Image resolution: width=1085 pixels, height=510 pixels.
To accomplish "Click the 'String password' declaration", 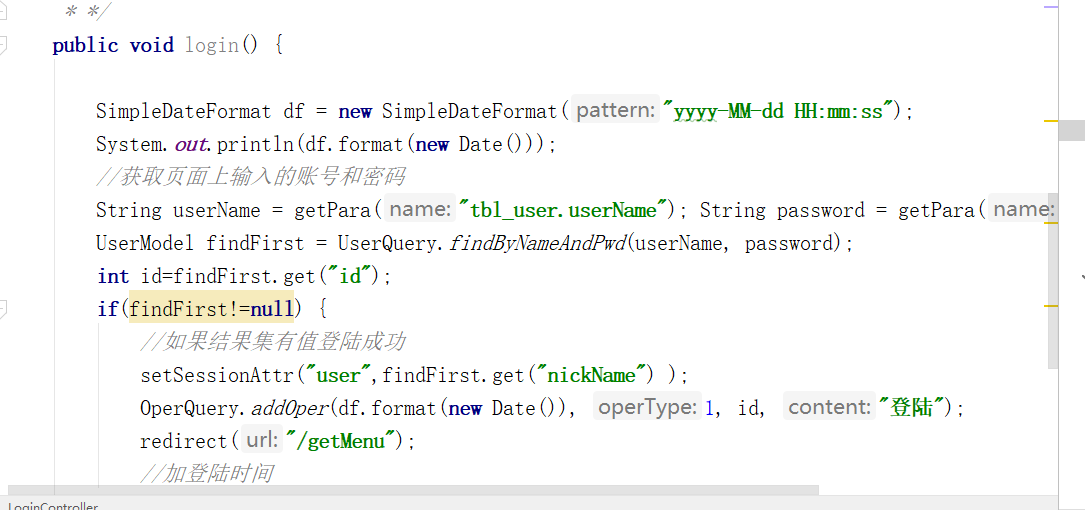I will point(782,210).
